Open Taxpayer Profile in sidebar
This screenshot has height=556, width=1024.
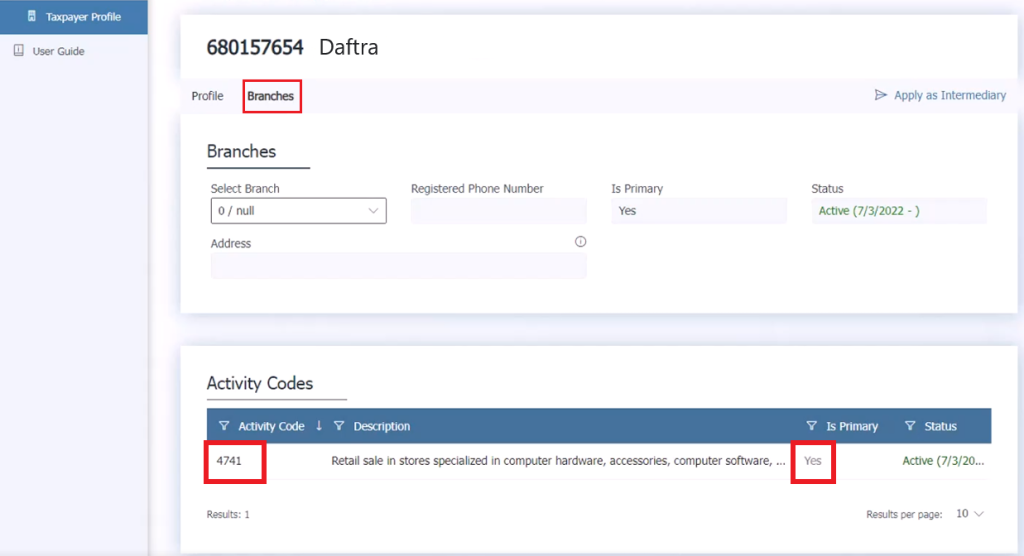point(74,17)
